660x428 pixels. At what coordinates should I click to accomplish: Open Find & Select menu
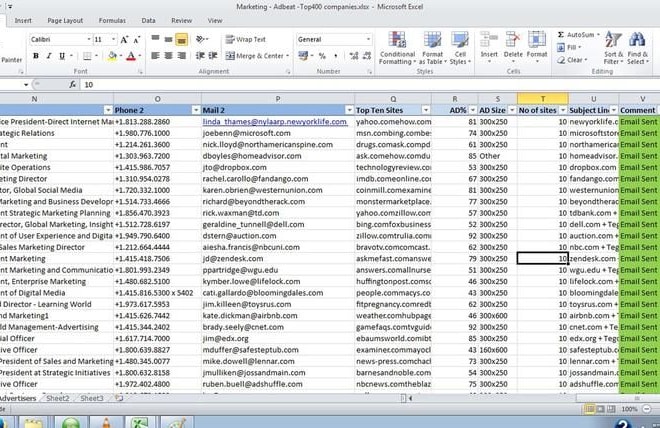(x=638, y=48)
